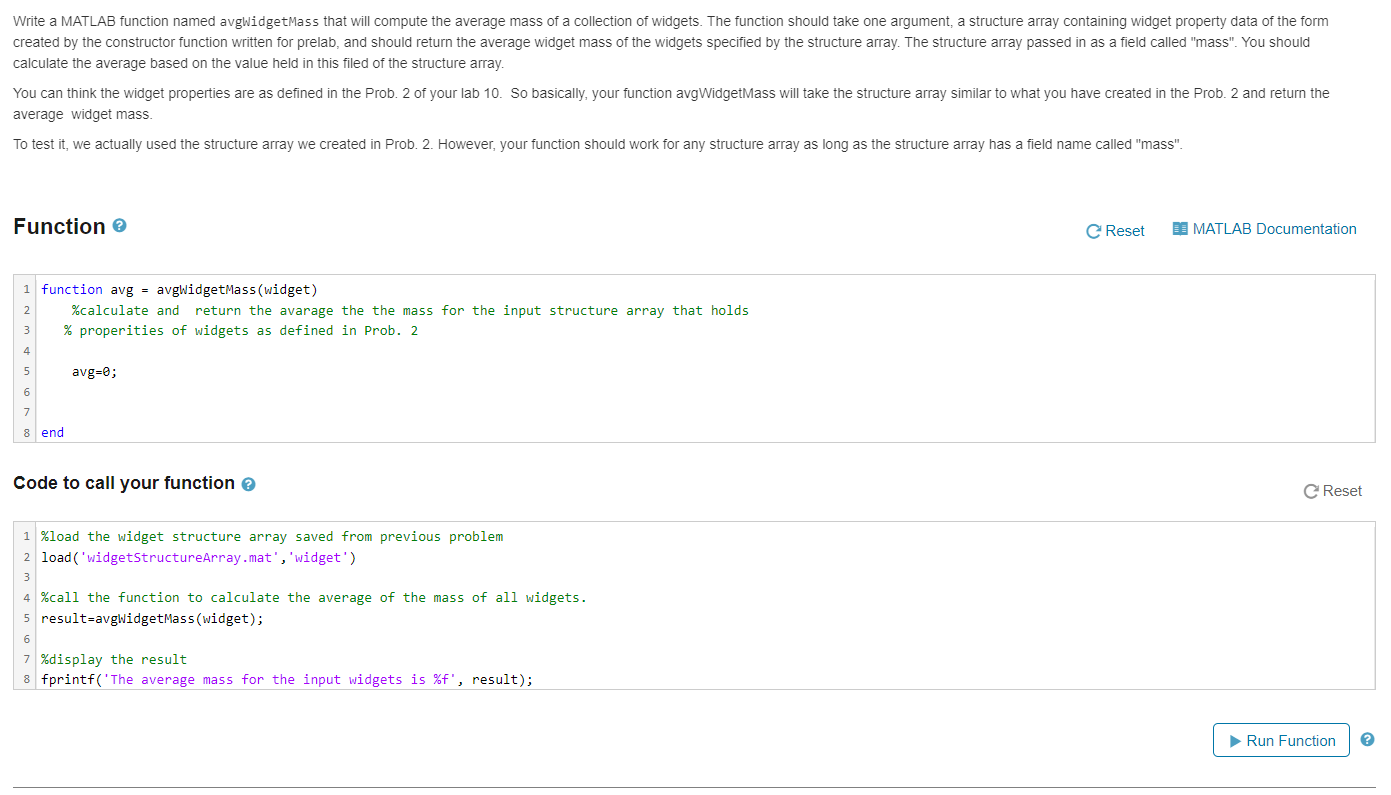Click empty line 3 in call-code editor
Image resolution: width=1391 pixels, height=795 pixels.
pyautogui.click(x=705, y=577)
